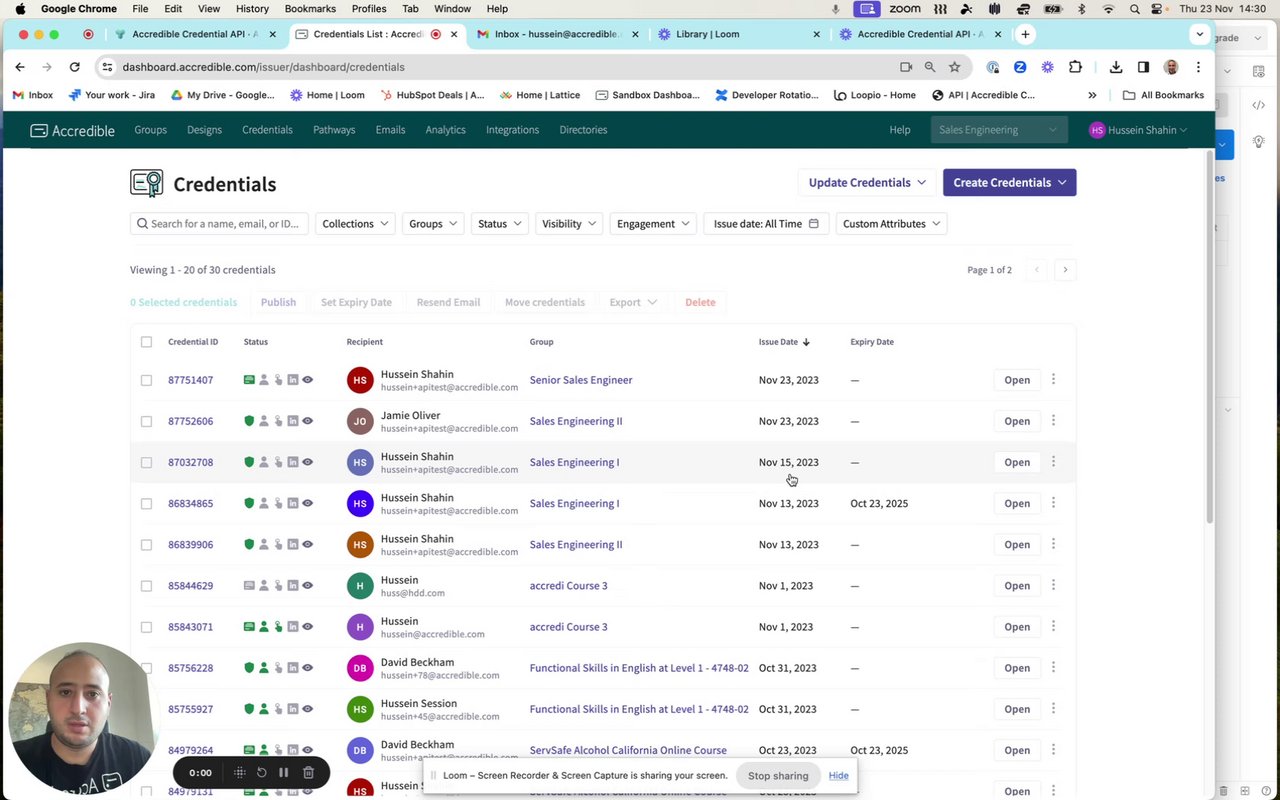Open macOS Spotlight search in the menu bar
Image resolution: width=1280 pixels, height=800 pixels.
pos(1134,9)
